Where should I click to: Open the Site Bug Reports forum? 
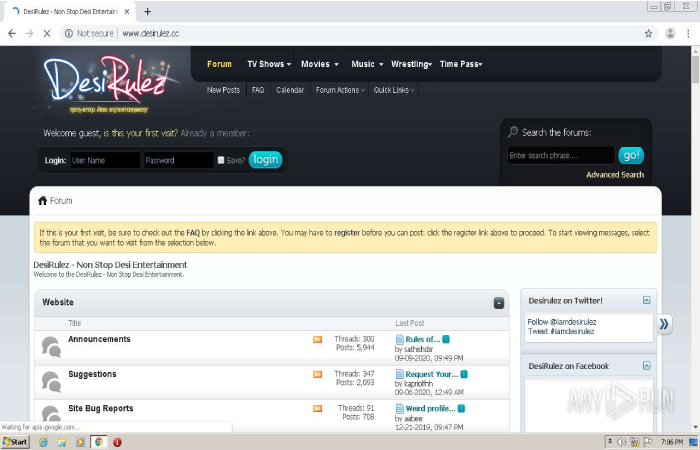pyautogui.click(x=100, y=408)
